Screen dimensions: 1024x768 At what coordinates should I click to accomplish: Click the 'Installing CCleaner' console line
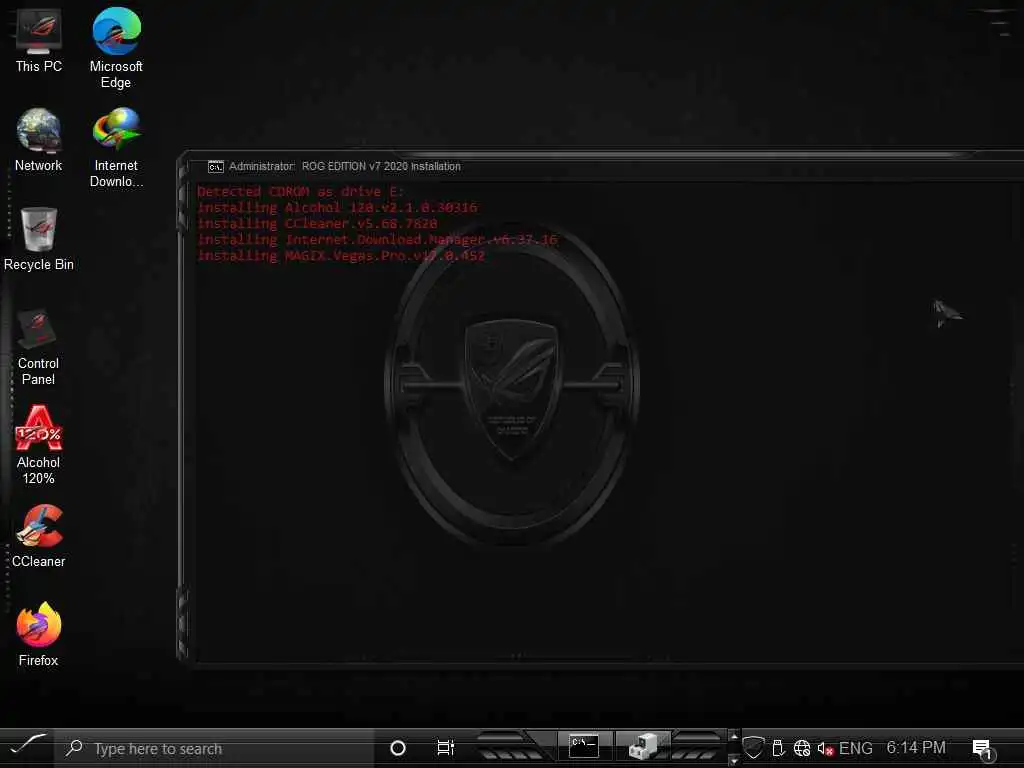(317, 224)
